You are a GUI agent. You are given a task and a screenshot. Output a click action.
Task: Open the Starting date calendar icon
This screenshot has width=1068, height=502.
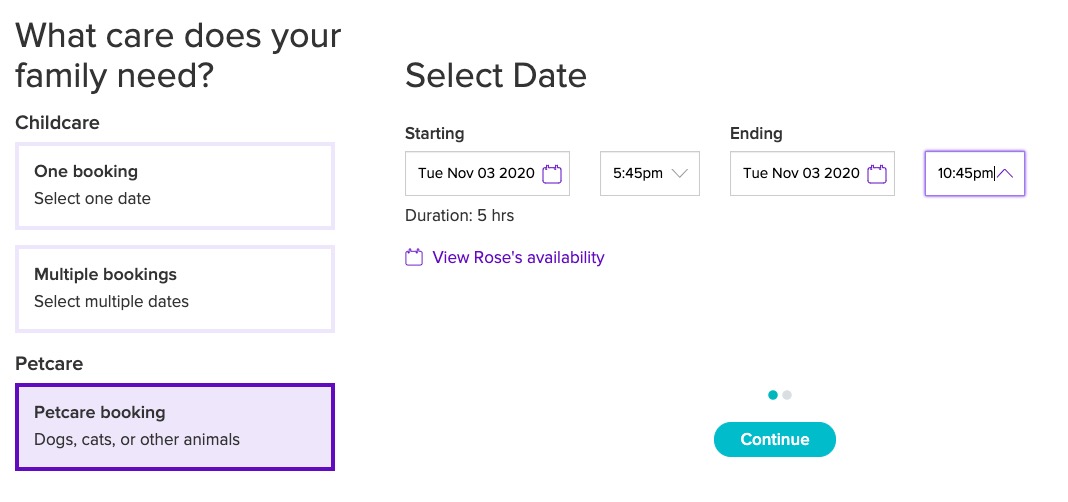[552, 174]
